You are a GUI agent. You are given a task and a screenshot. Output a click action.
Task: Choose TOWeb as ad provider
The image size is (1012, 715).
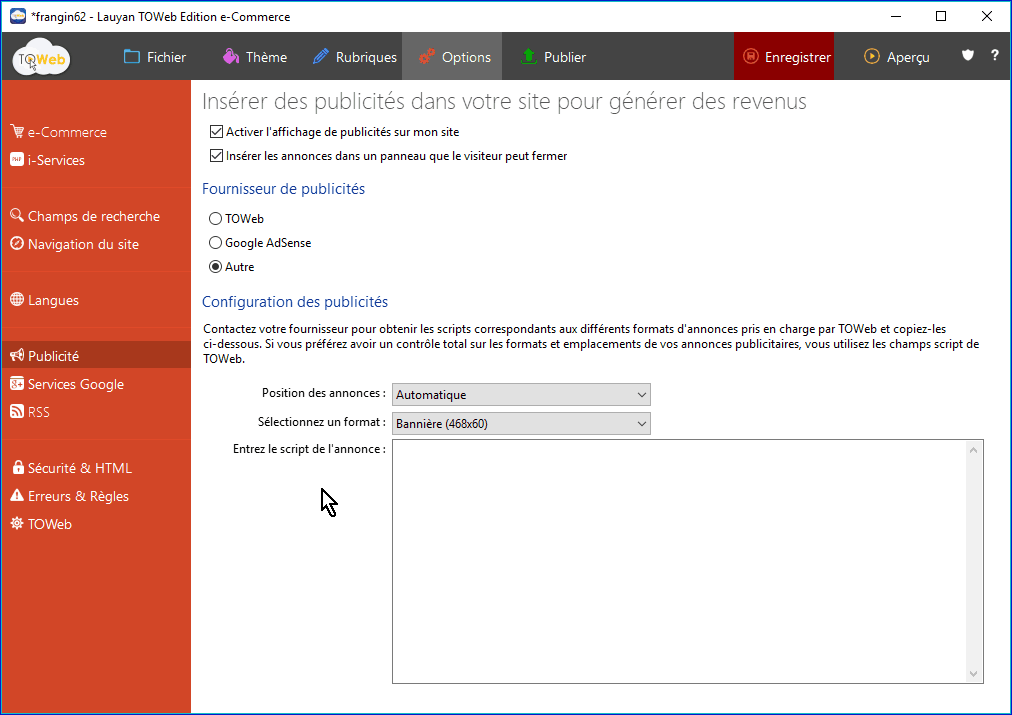pyautogui.click(x=215, y=219)
